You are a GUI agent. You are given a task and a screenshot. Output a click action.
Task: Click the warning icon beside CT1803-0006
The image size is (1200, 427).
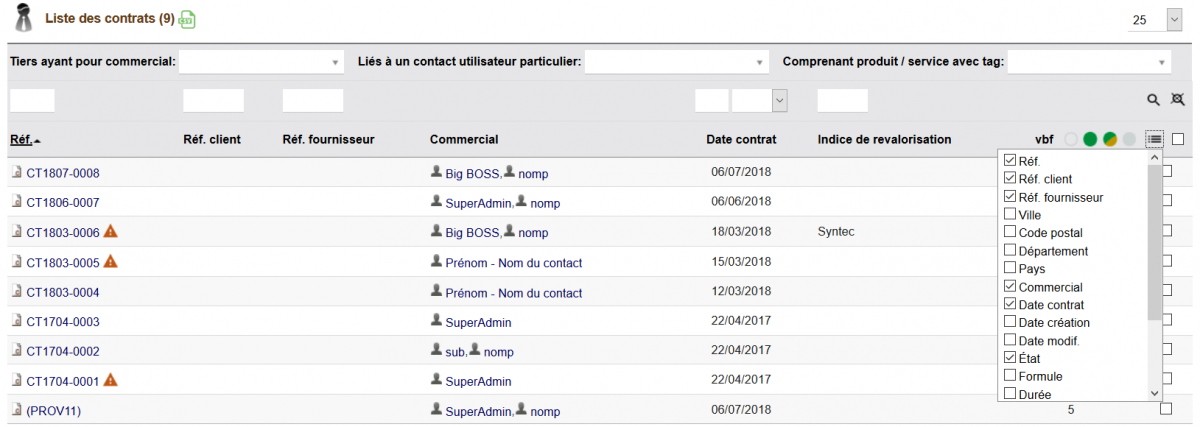pyautogui.click(x=111, y=232)
